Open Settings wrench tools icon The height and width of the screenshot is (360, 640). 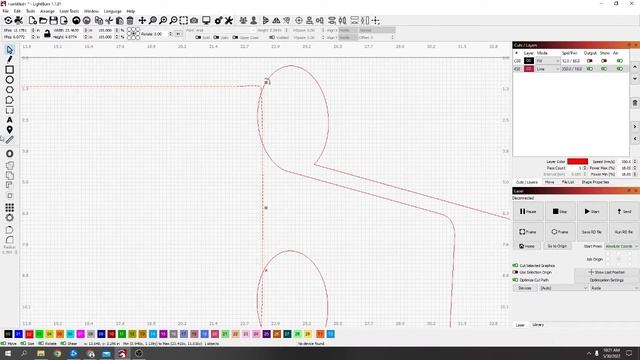[229, 20]
